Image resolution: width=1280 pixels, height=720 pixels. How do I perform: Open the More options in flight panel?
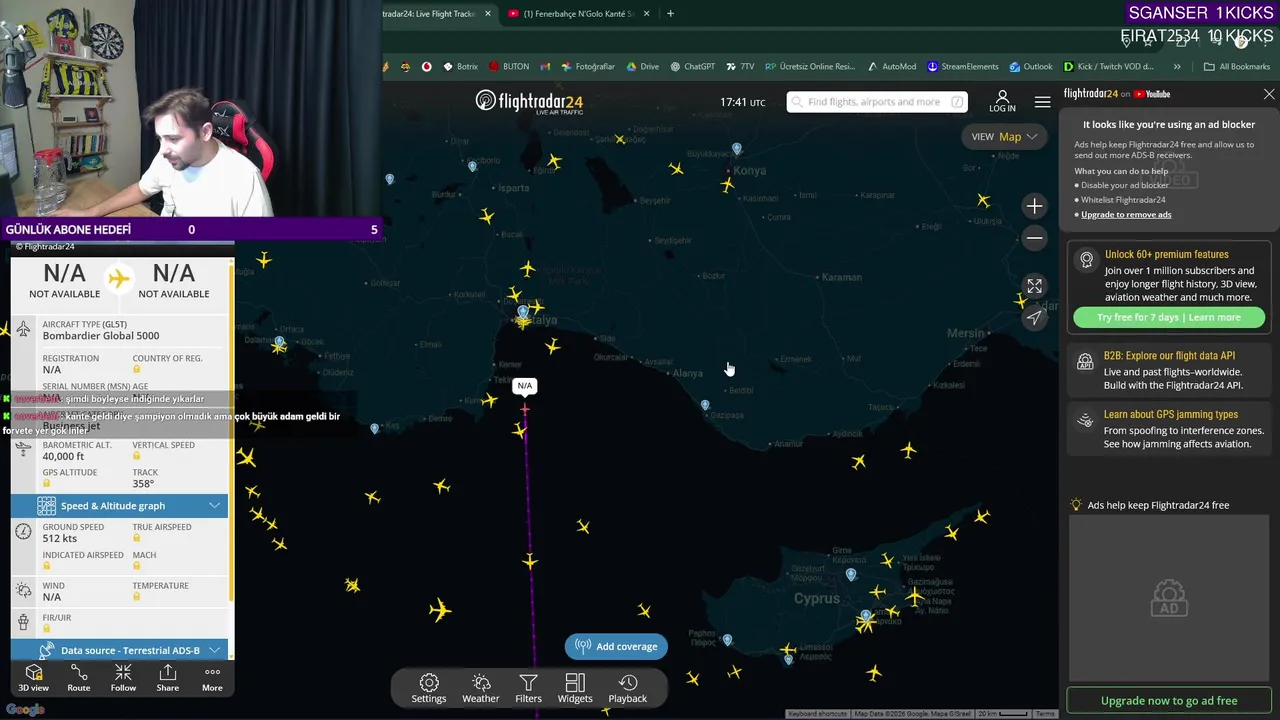click(212, 678)
